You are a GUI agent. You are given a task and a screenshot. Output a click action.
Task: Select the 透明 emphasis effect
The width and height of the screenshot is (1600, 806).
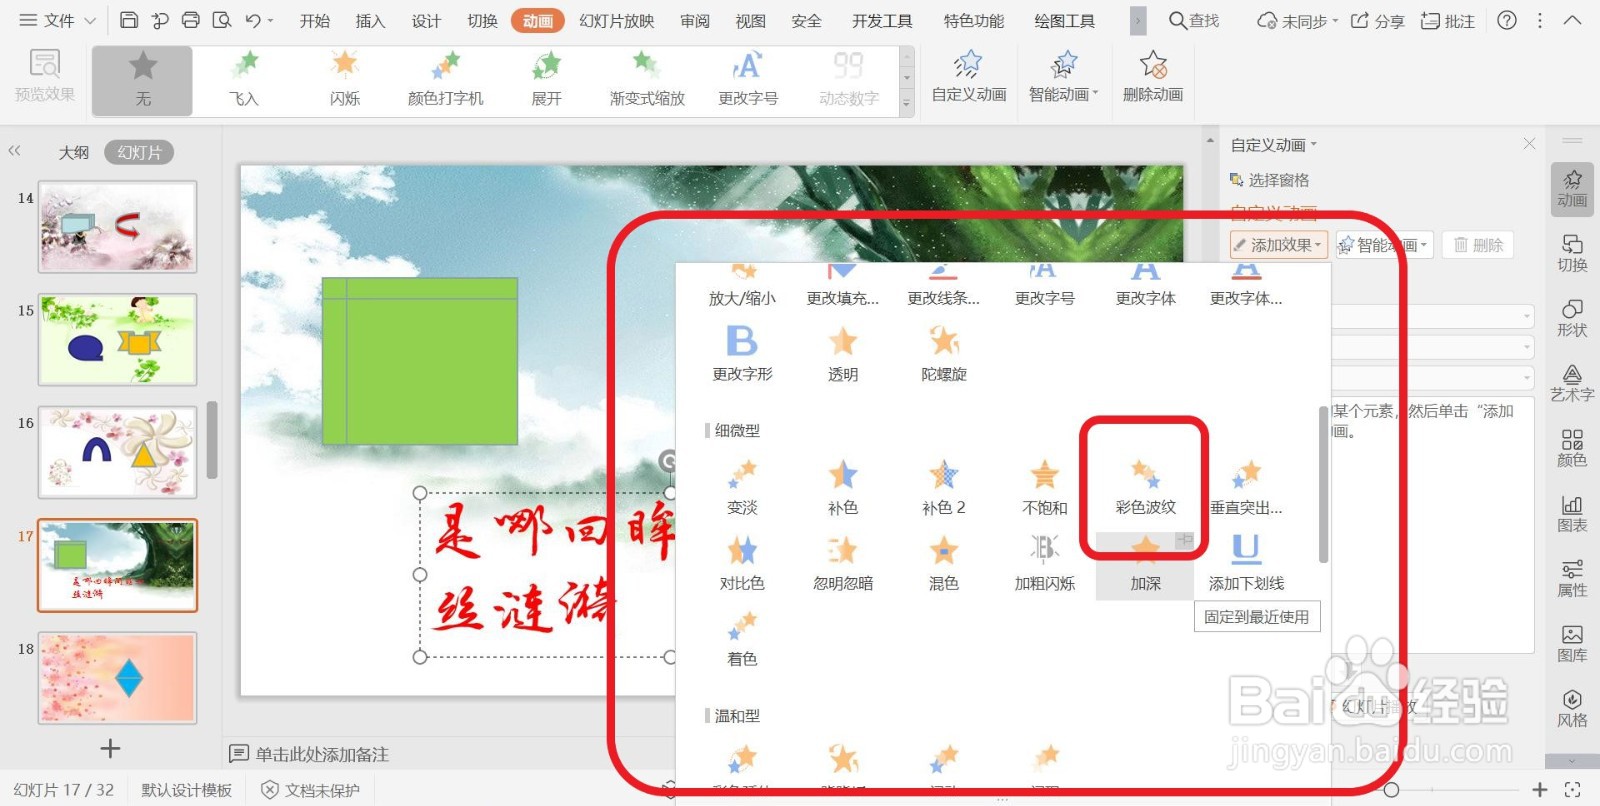(843, 354)
